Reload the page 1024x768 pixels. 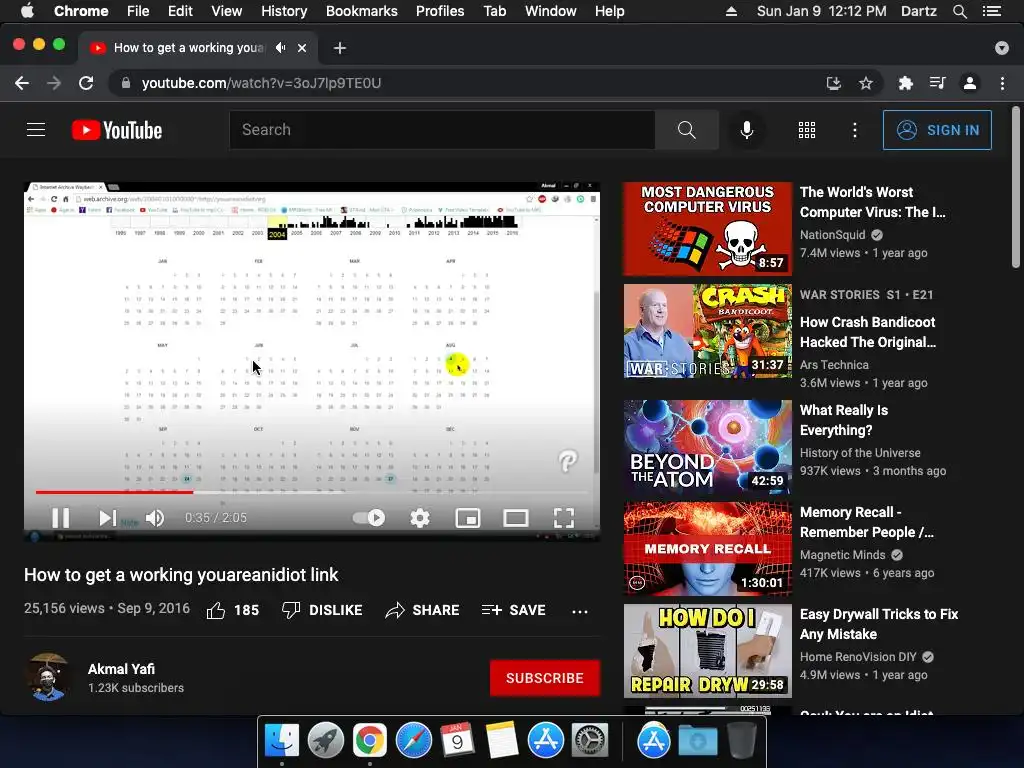click(86, 83)
